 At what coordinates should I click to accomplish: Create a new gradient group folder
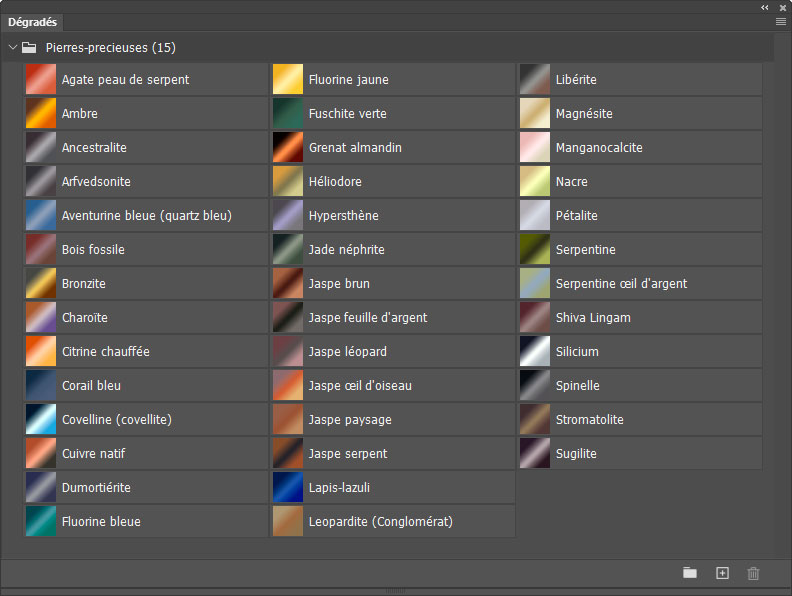pos(690,573)
